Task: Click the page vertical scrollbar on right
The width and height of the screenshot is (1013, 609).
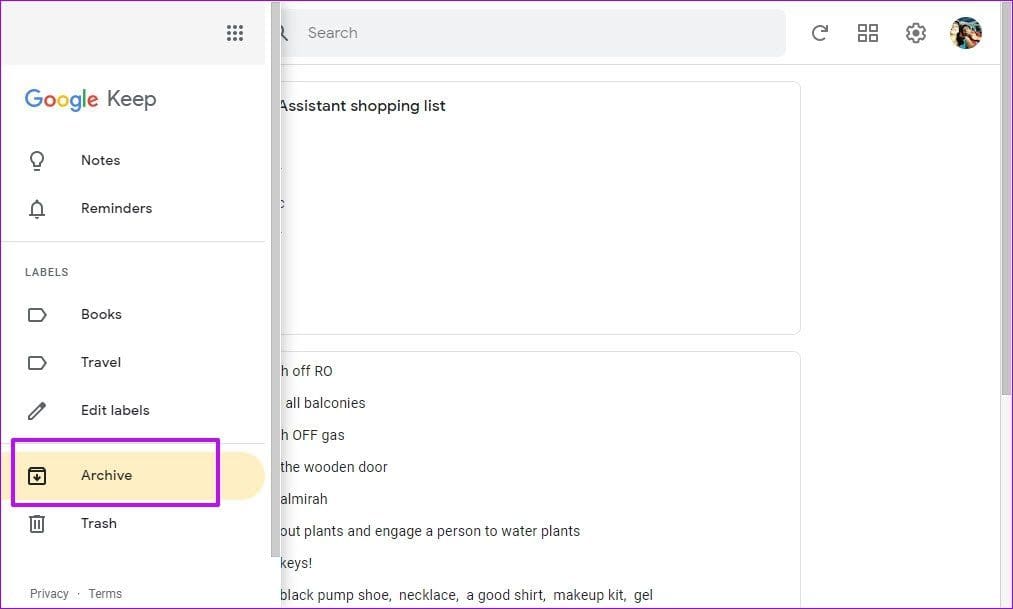Action: tap(1006, 200)
